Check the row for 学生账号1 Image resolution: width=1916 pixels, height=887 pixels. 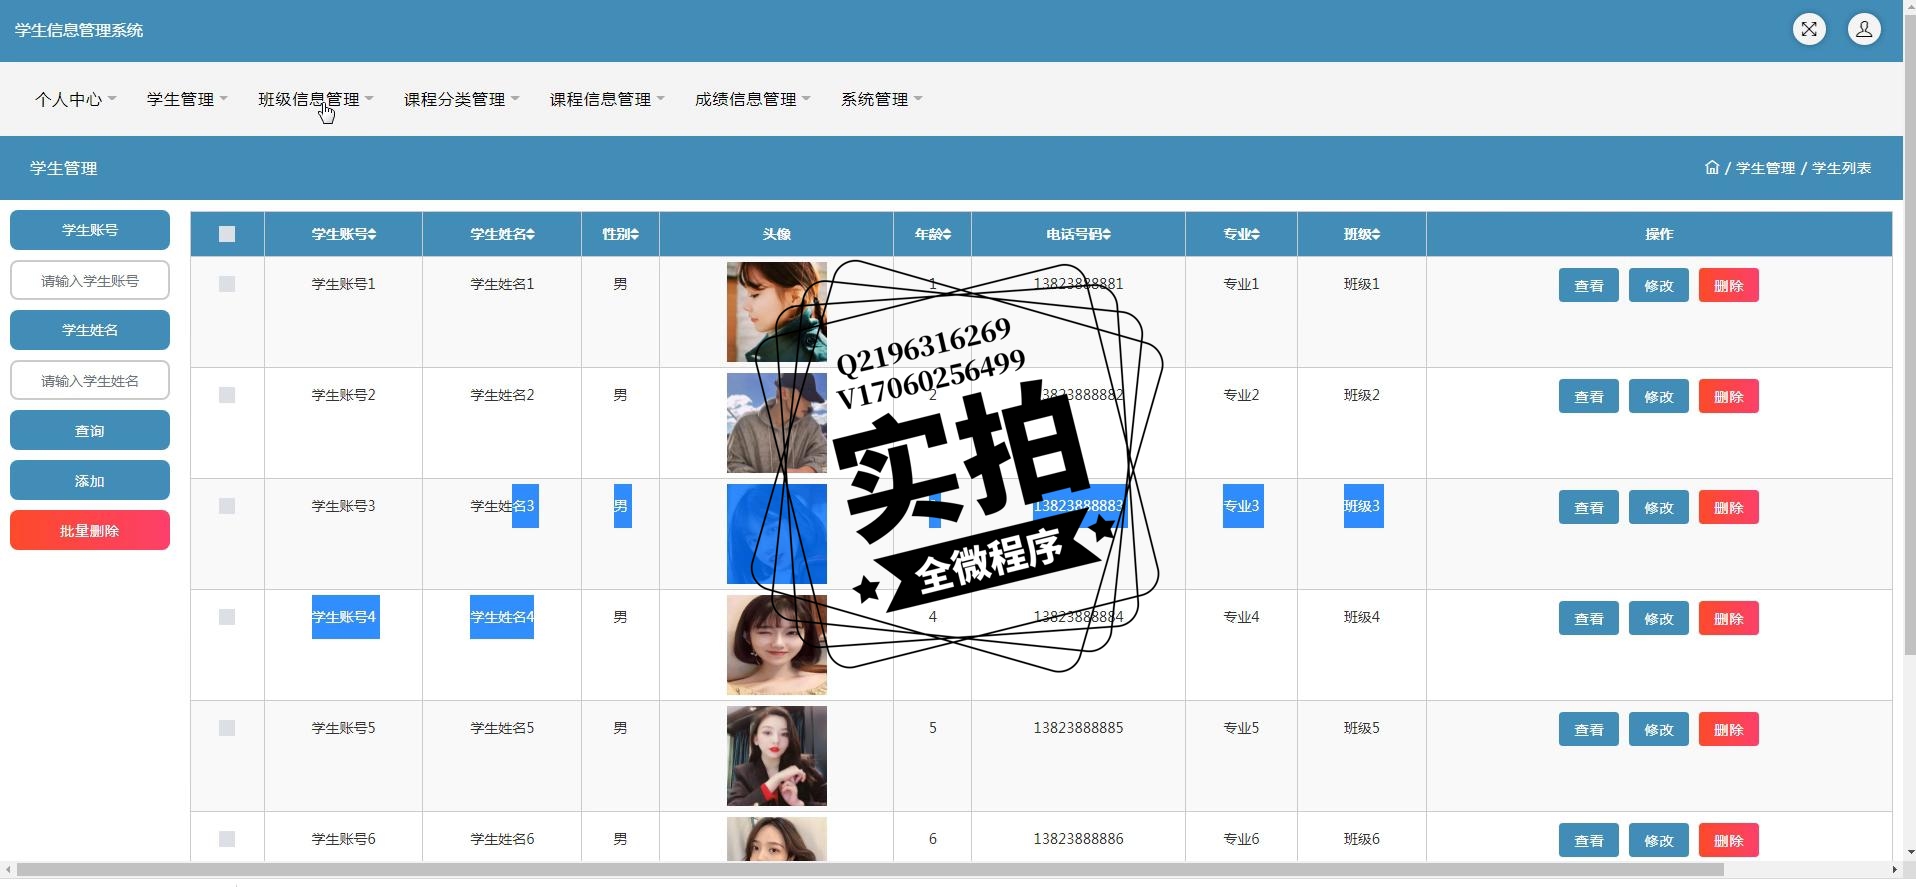pyautogui.click(x=227, y=284)
